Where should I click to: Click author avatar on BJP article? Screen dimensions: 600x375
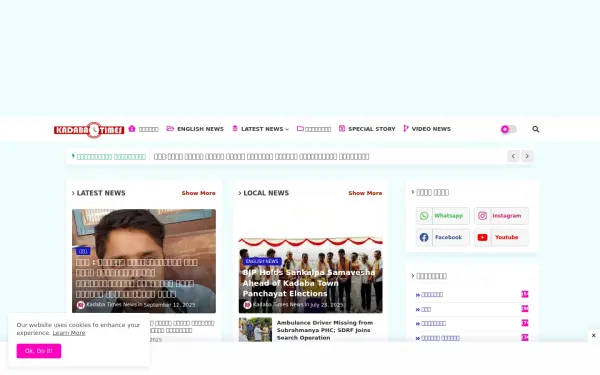point(247,305)
